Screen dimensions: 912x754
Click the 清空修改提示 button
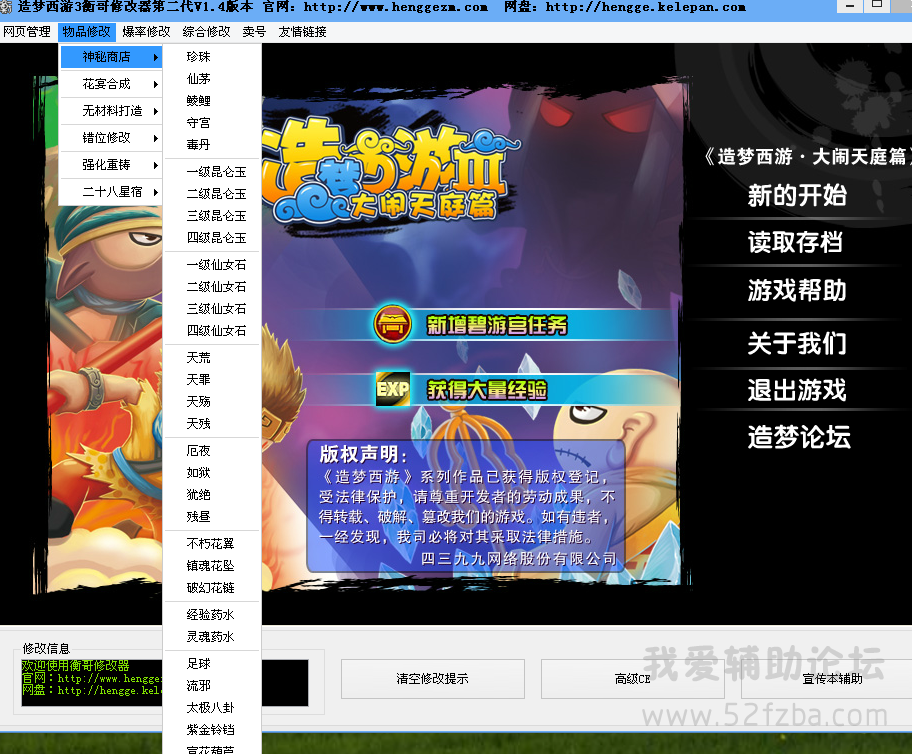(x=432, y=678)
